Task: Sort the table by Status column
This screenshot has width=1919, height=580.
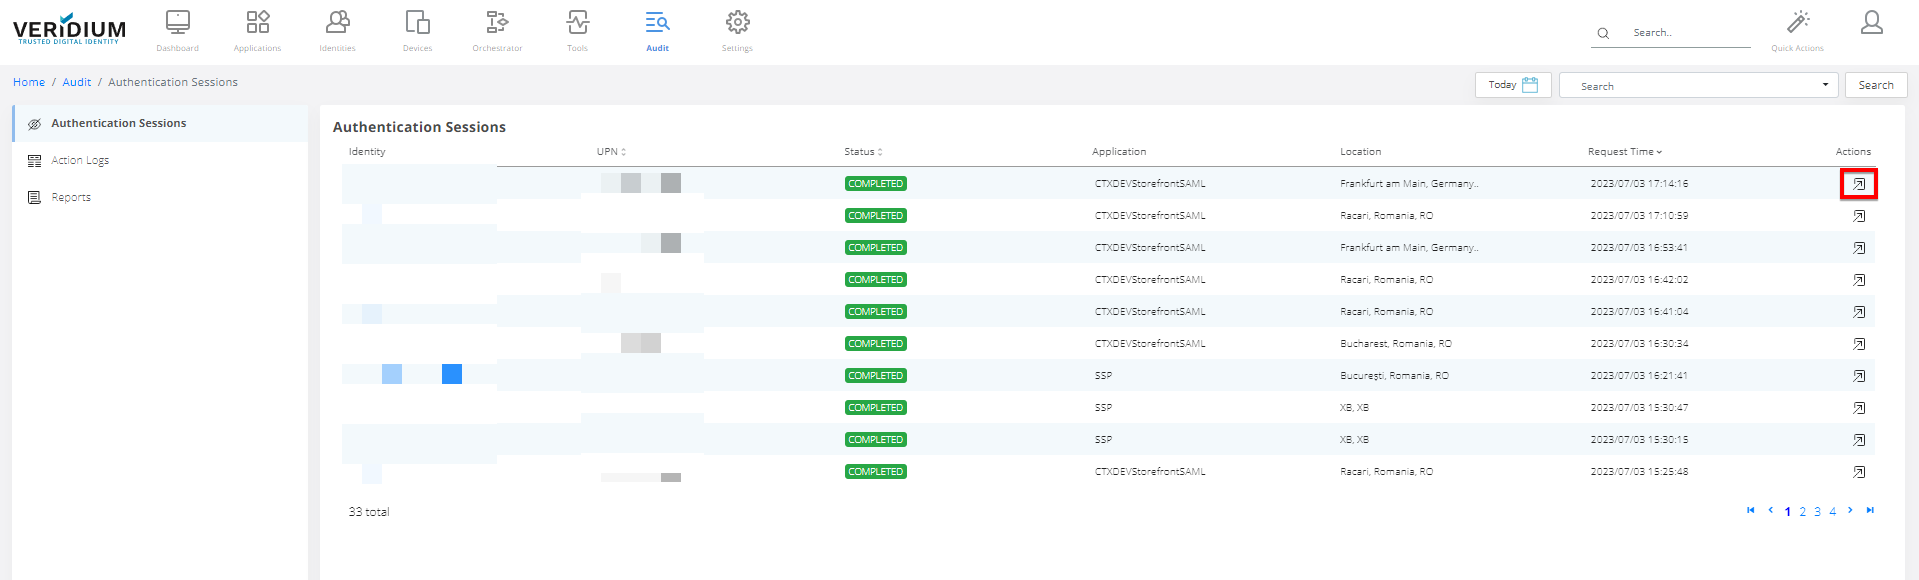Action: 863,152
